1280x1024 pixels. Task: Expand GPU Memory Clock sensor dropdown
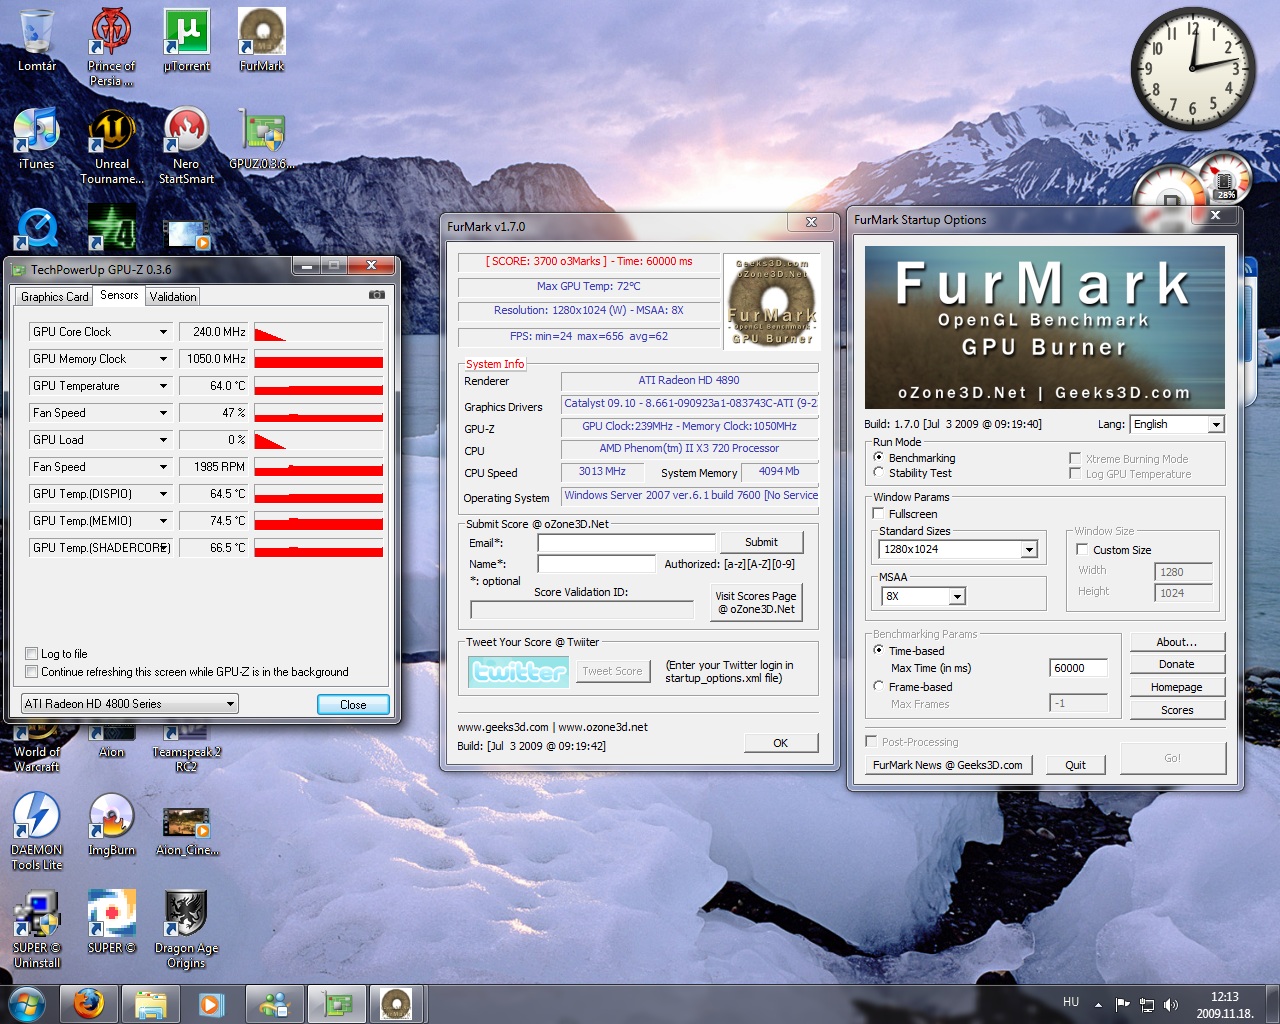(x=163, y=359)
